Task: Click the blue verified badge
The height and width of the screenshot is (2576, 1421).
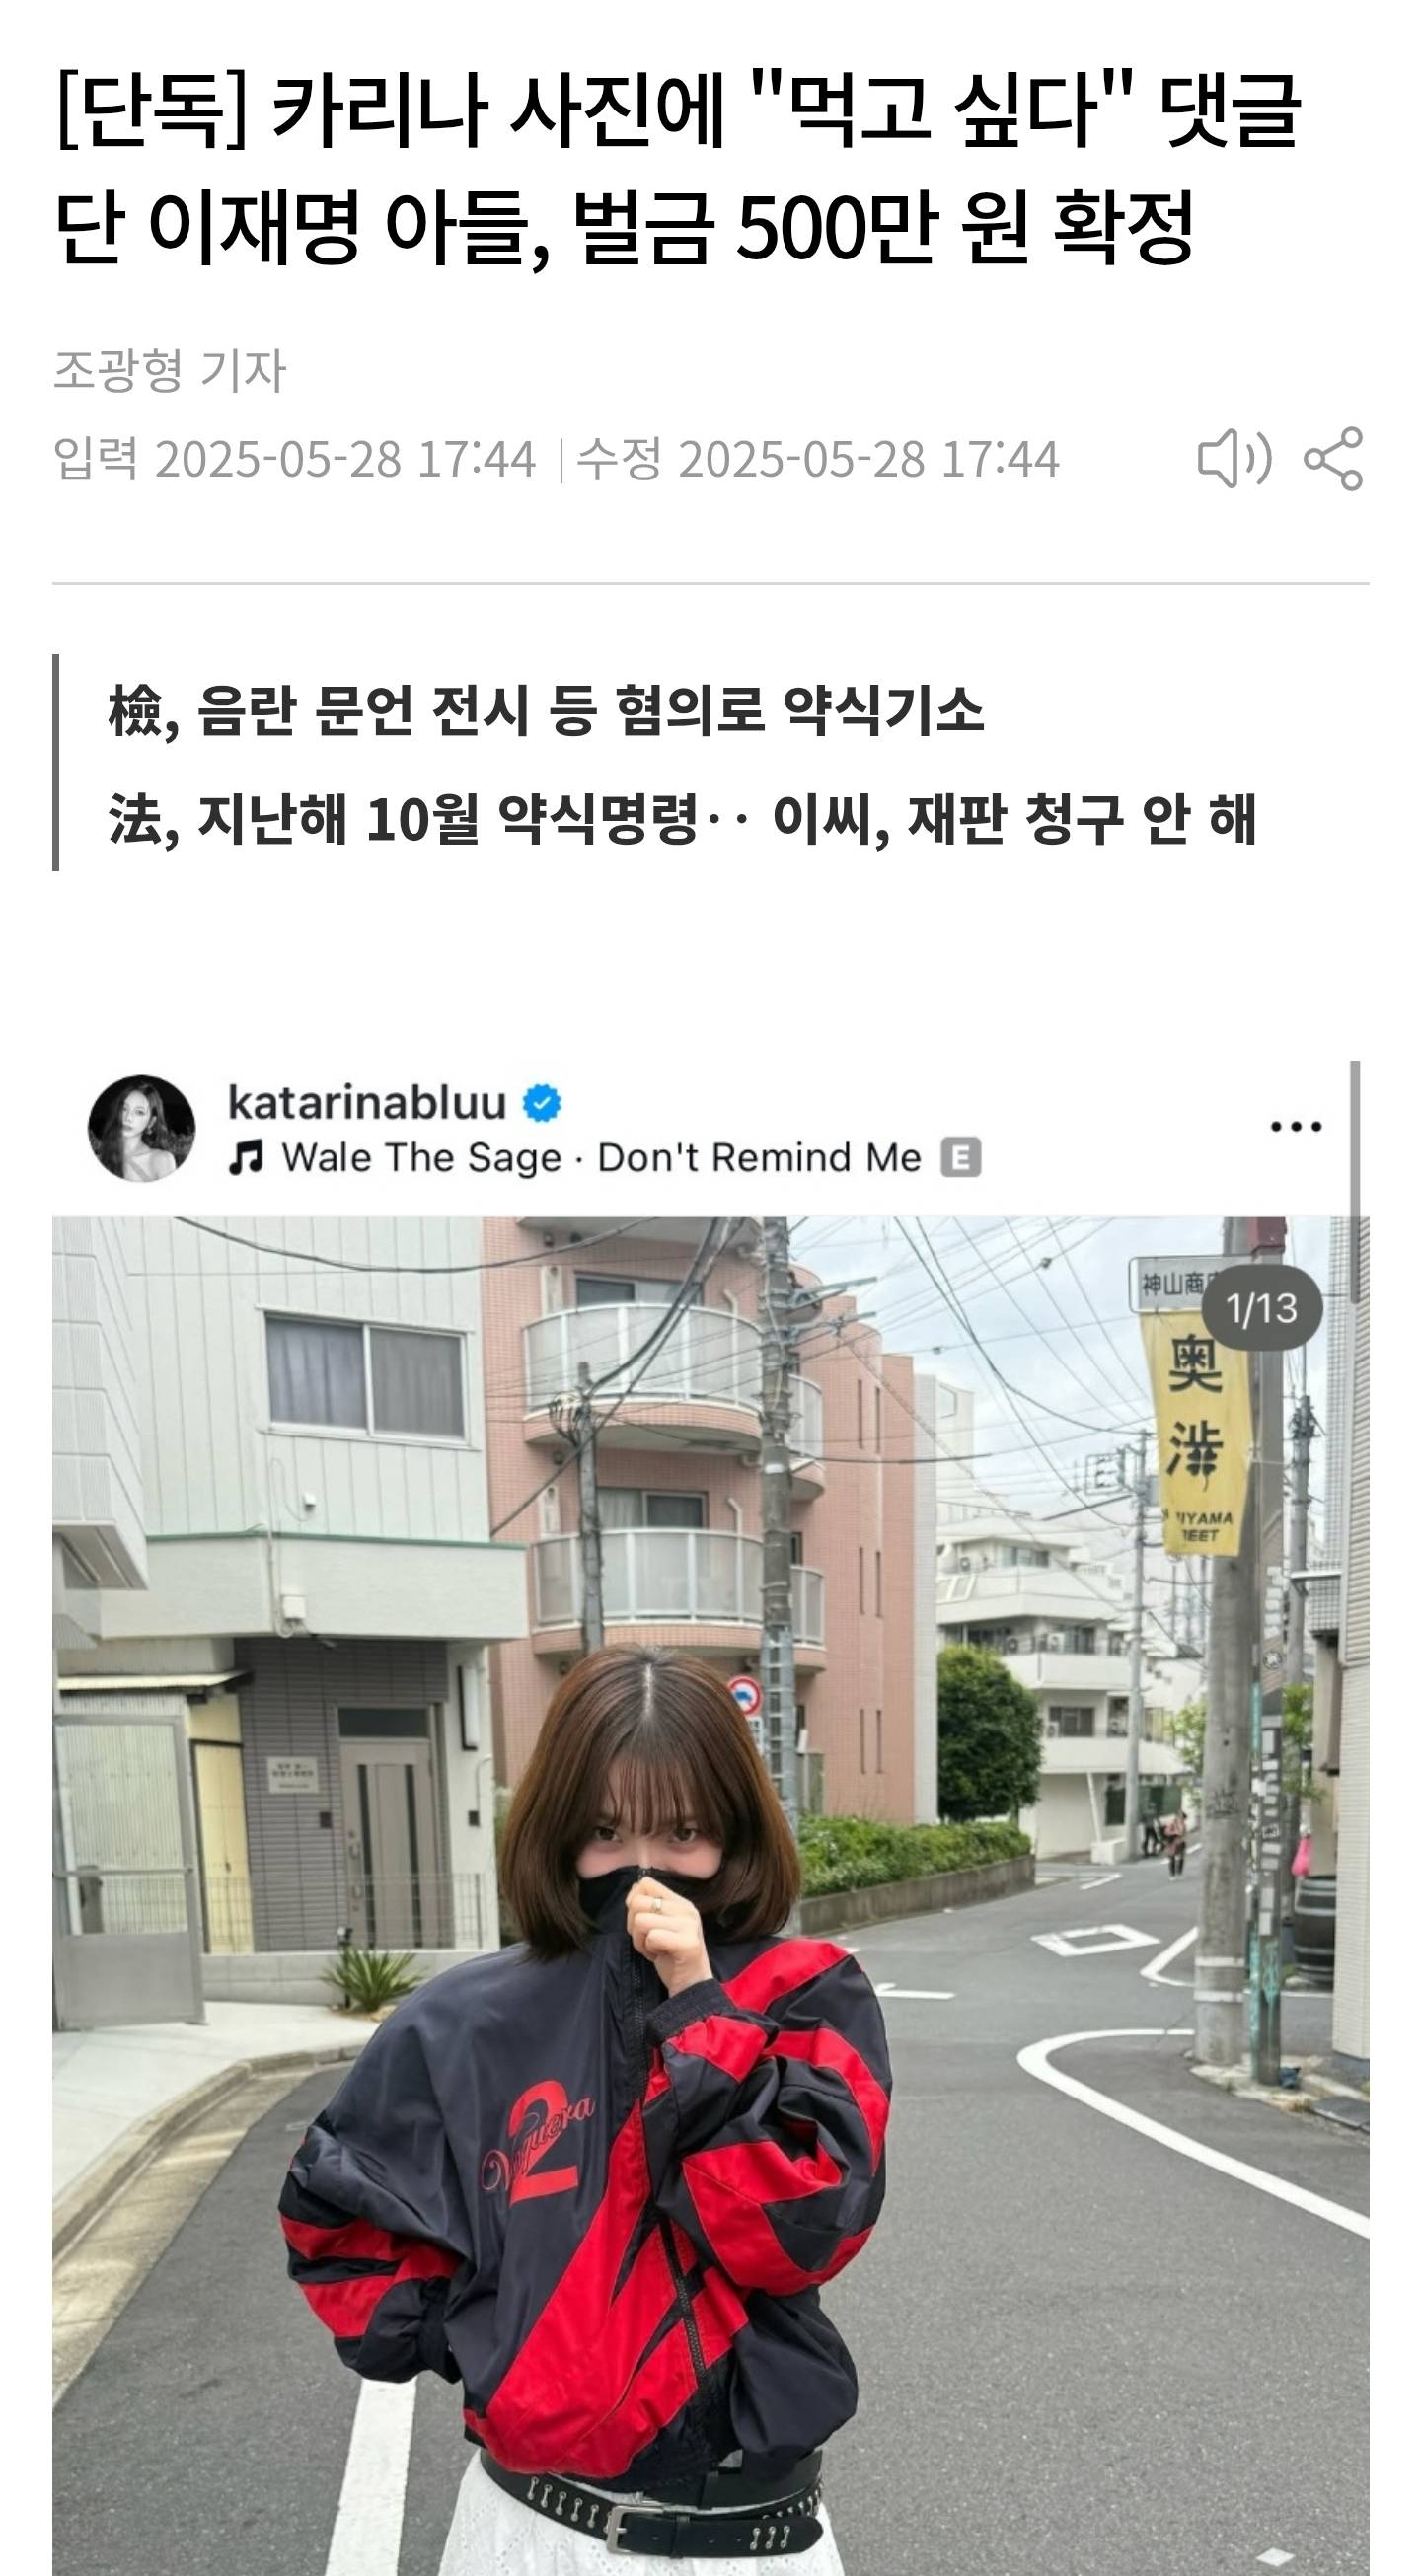Action: click(x=543, y=1103)
